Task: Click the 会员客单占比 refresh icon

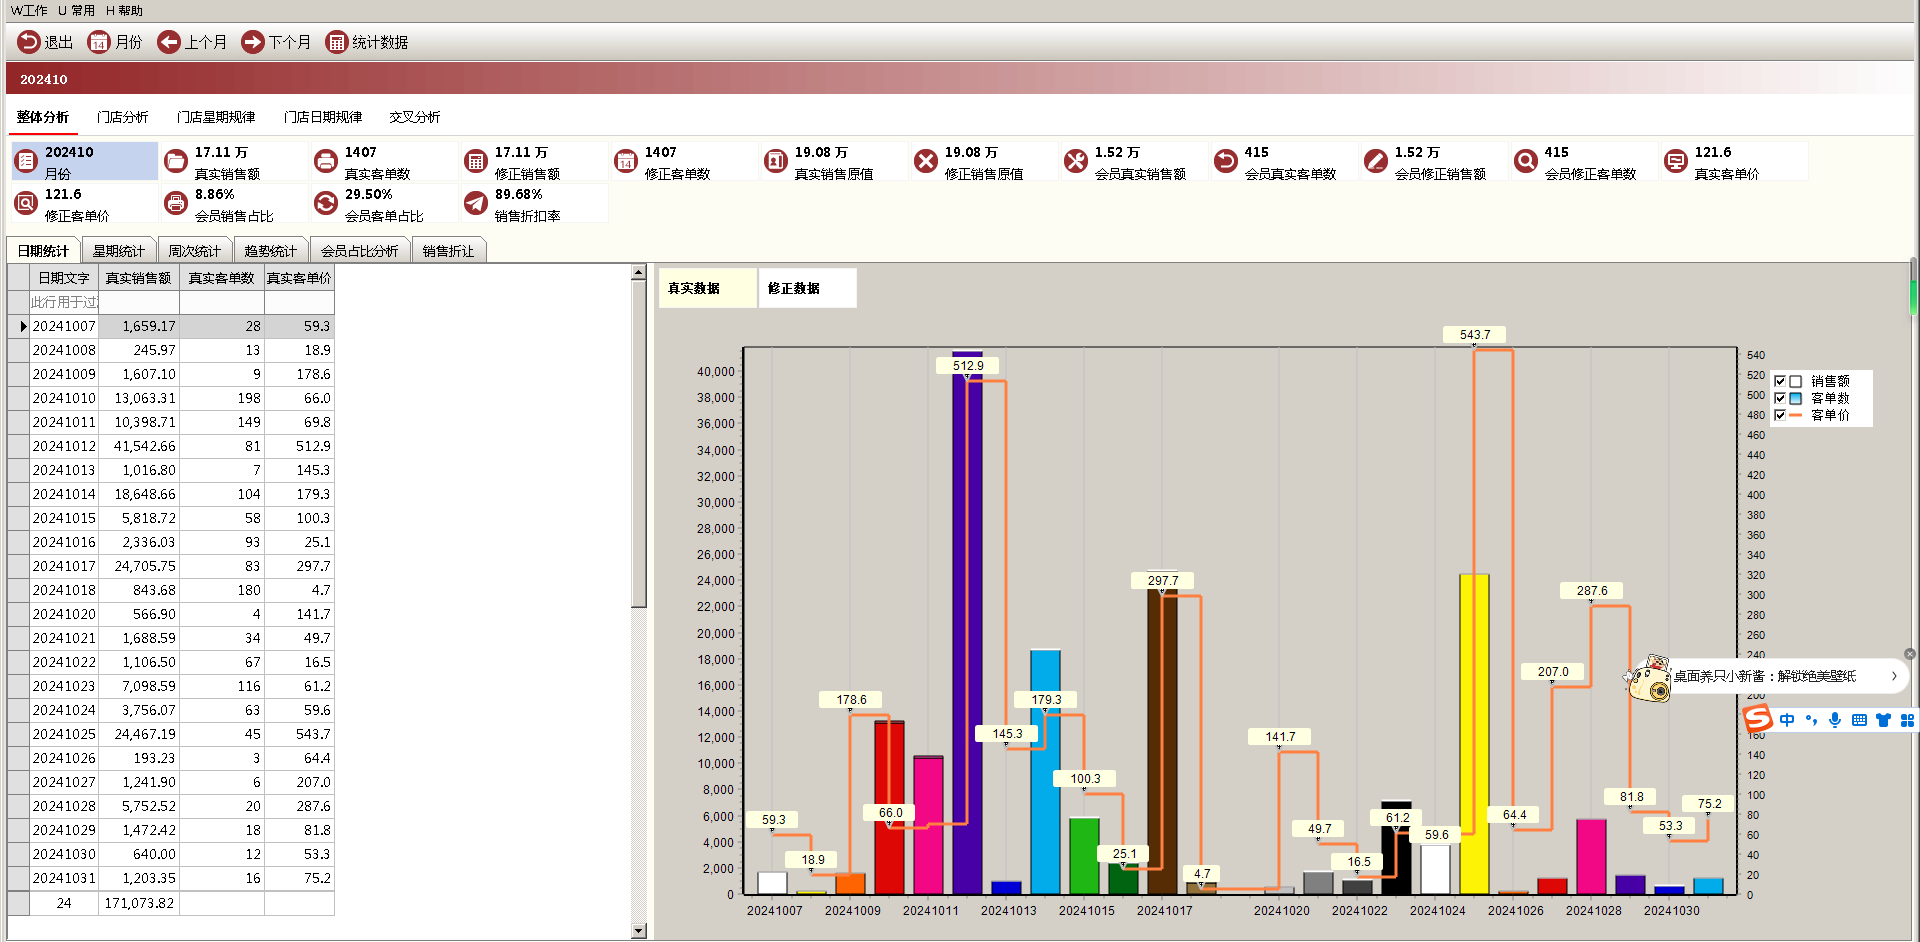Action: 326,203
